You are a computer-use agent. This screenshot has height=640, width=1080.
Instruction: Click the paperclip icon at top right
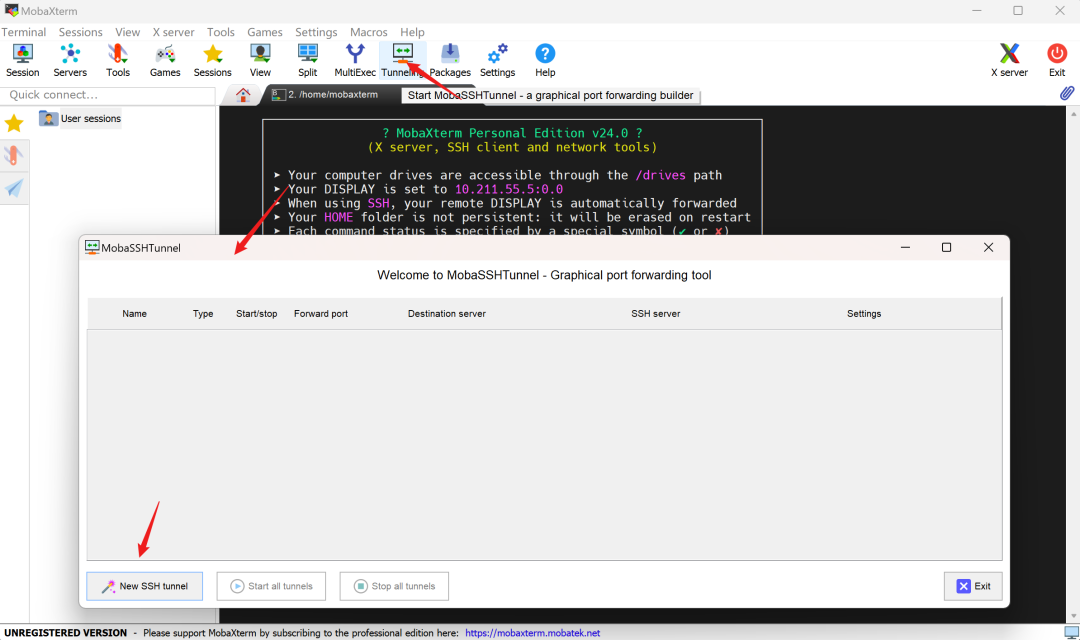1066,93
